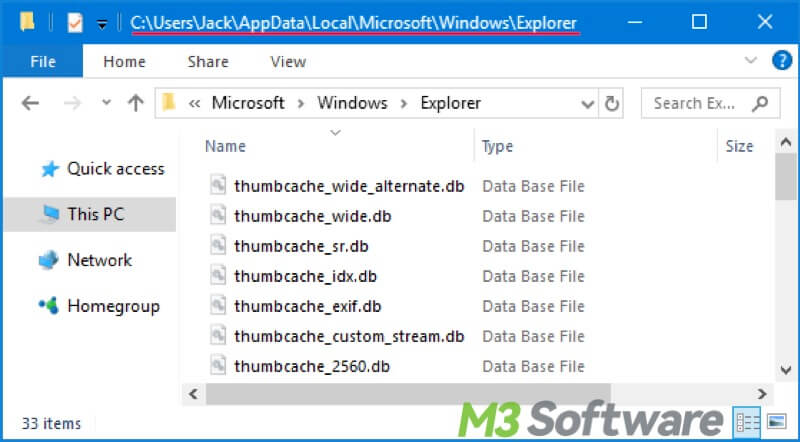
Task: Select file thumbcache_wide.db
Action: [x=313, y=216]
